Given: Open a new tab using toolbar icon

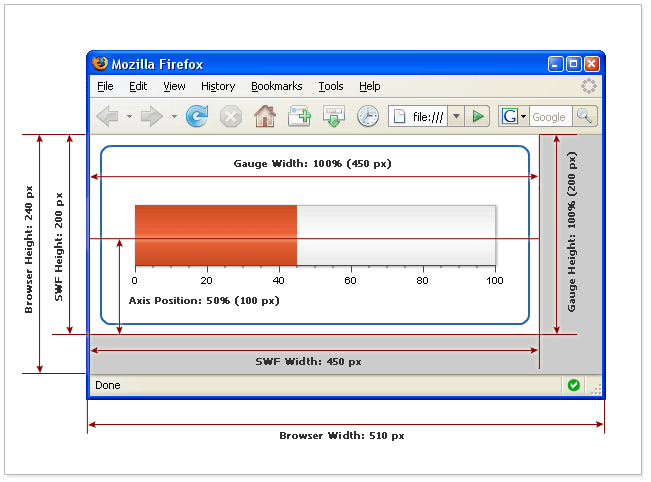Looking at the screenshot, I should pos(299,117).
